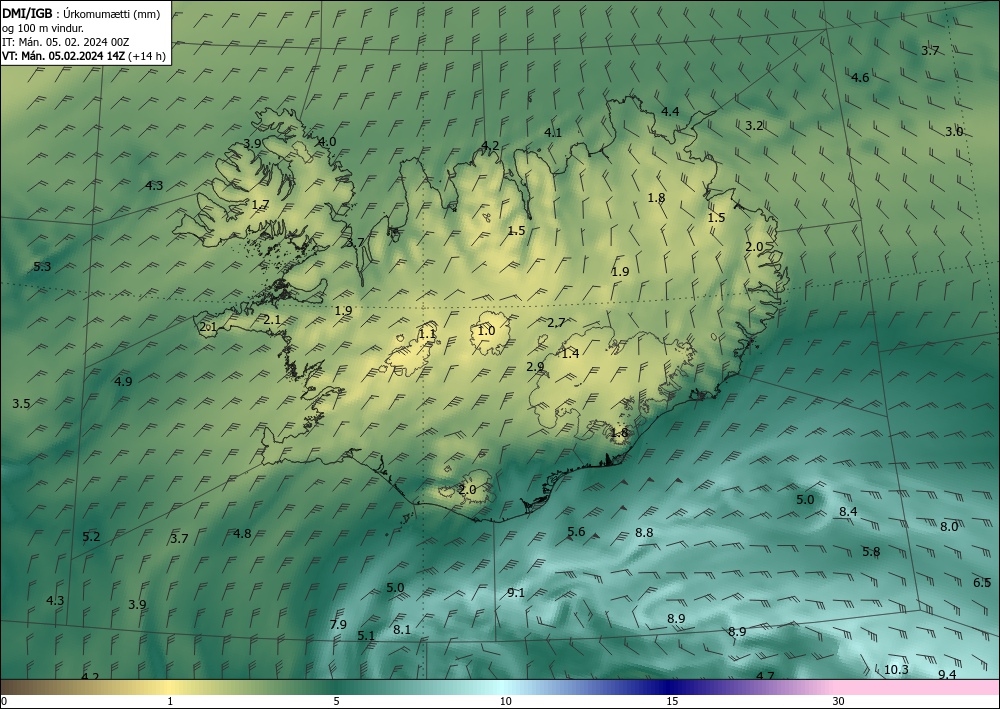Click the 4.8 value label on the map

tap(242, 534)
